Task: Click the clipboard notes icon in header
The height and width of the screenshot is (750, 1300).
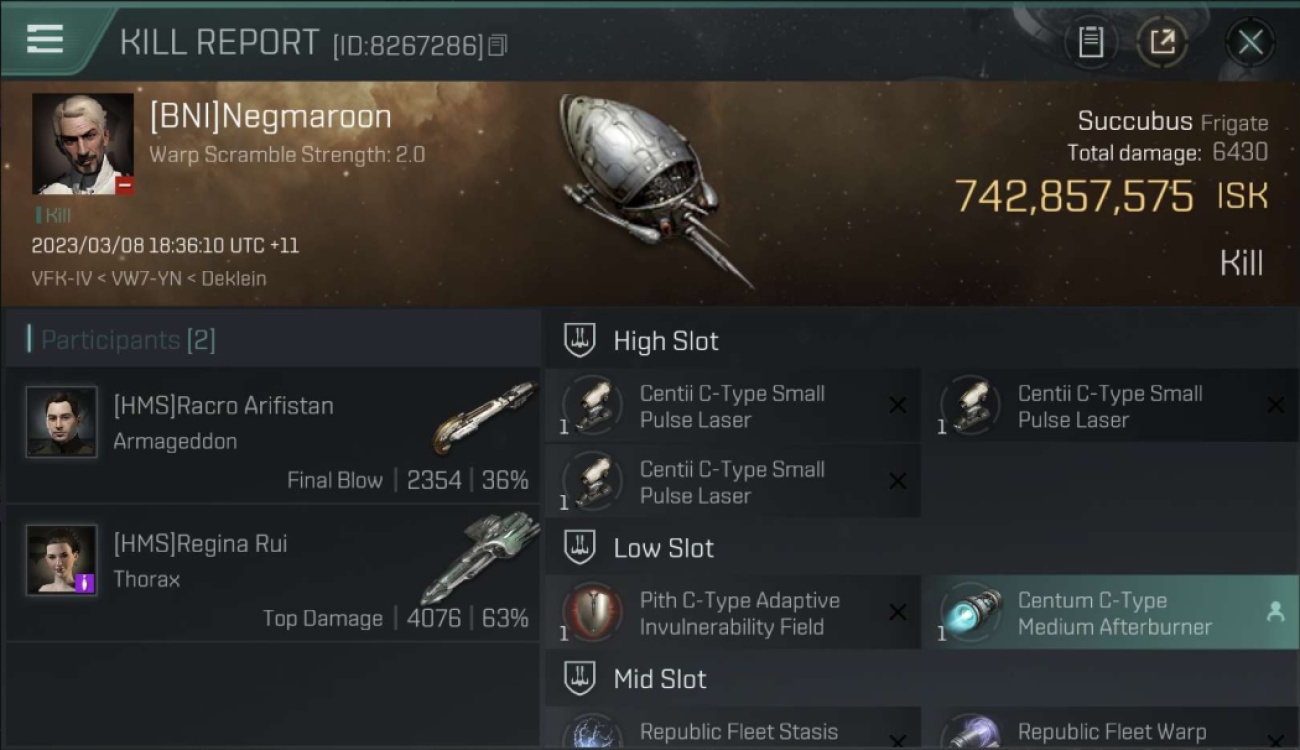Action: [x=1090, y=42]
